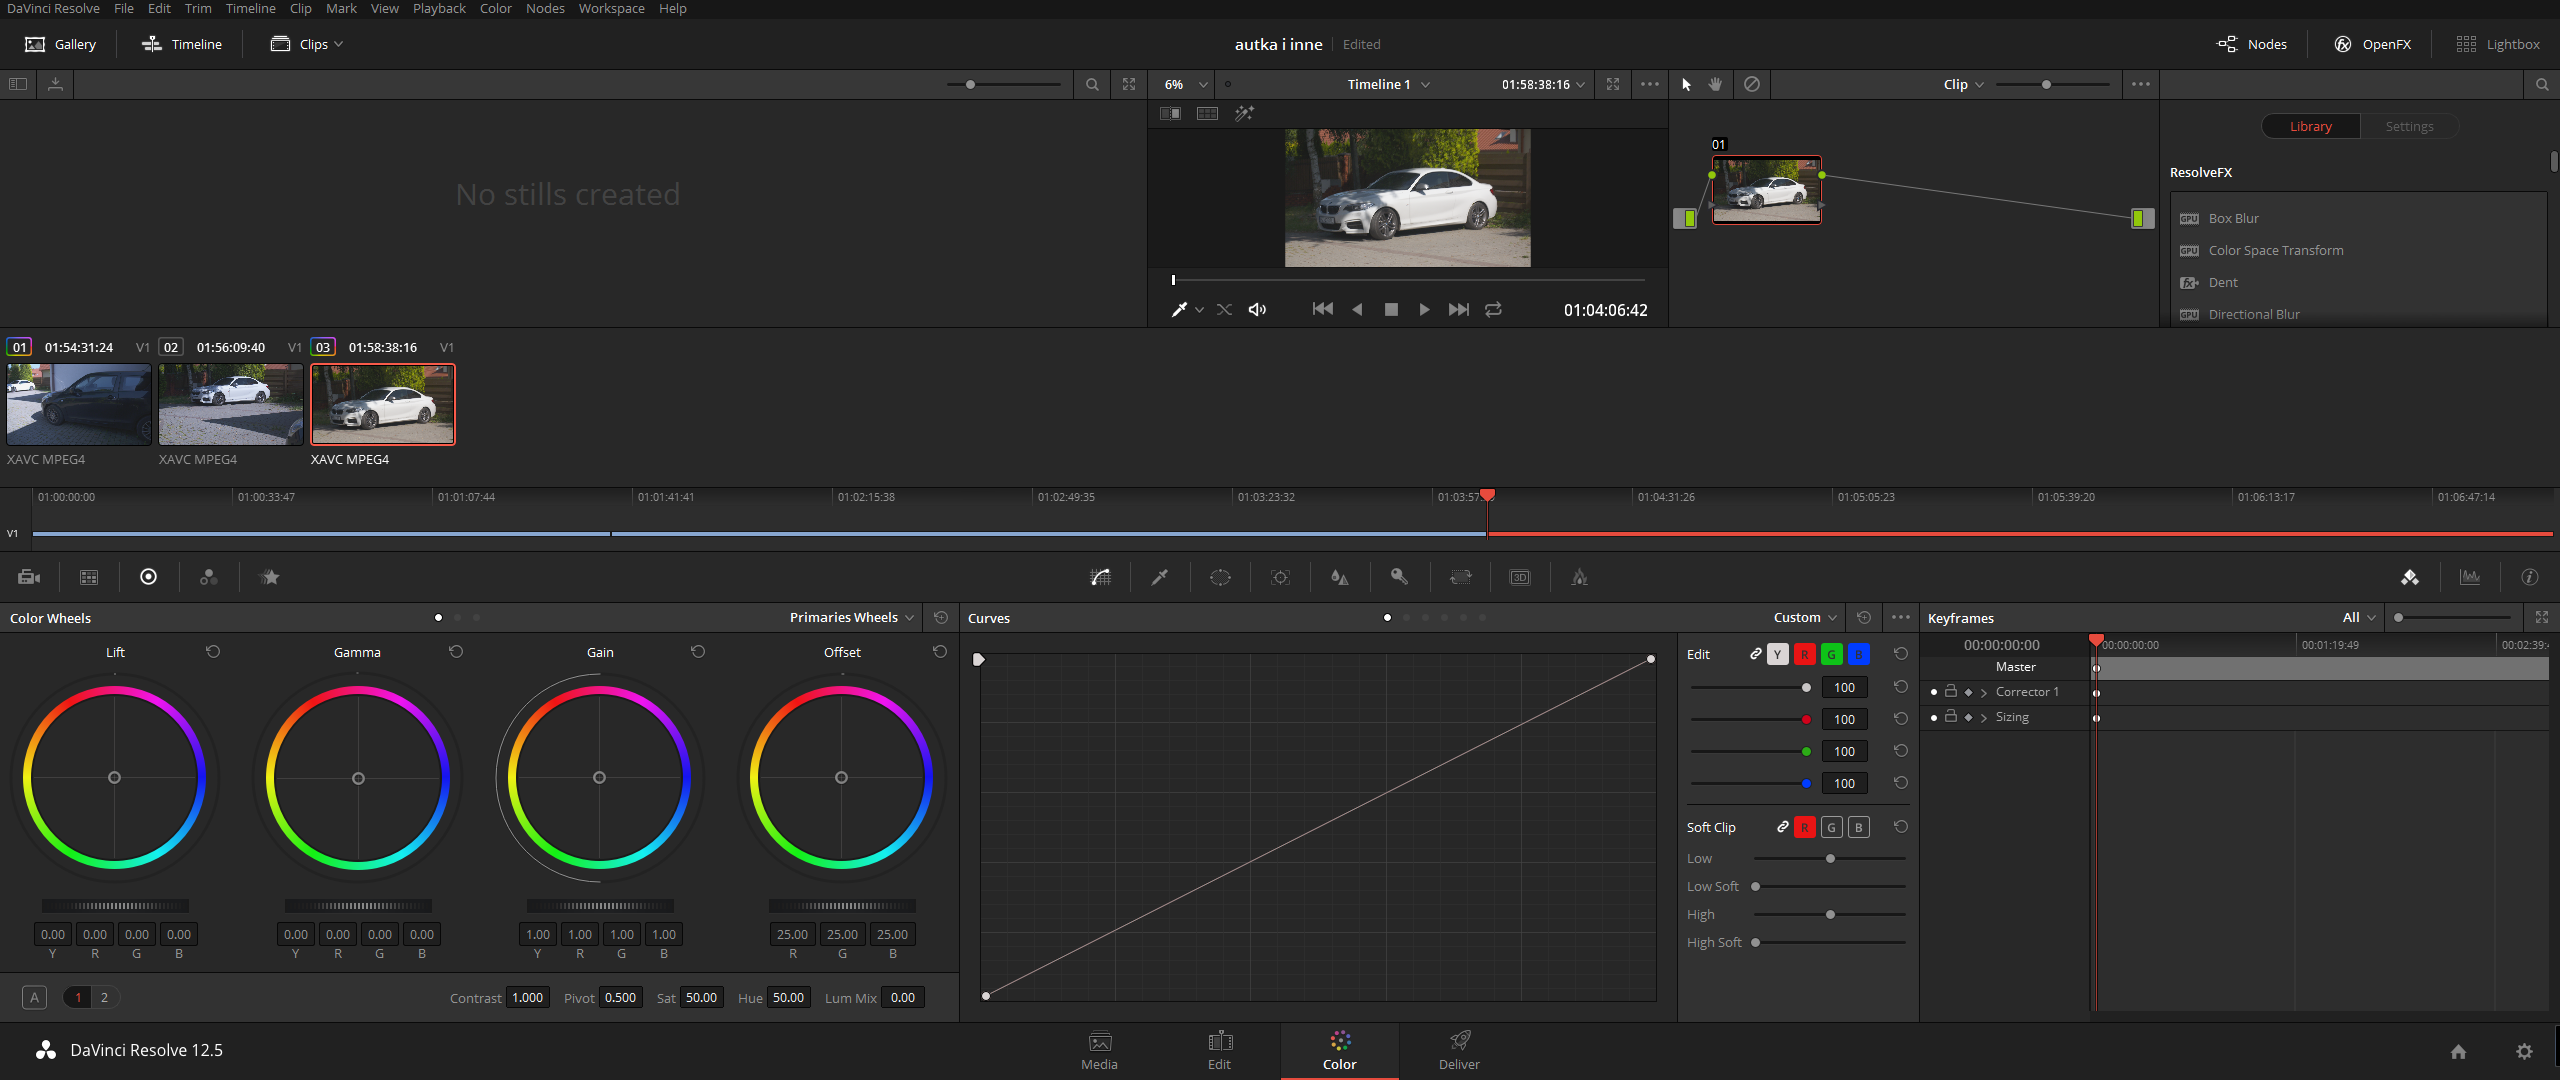The image size is (2560, 1080).
Task: Open the Sizing palette icon
Action: pos(1460,577)
